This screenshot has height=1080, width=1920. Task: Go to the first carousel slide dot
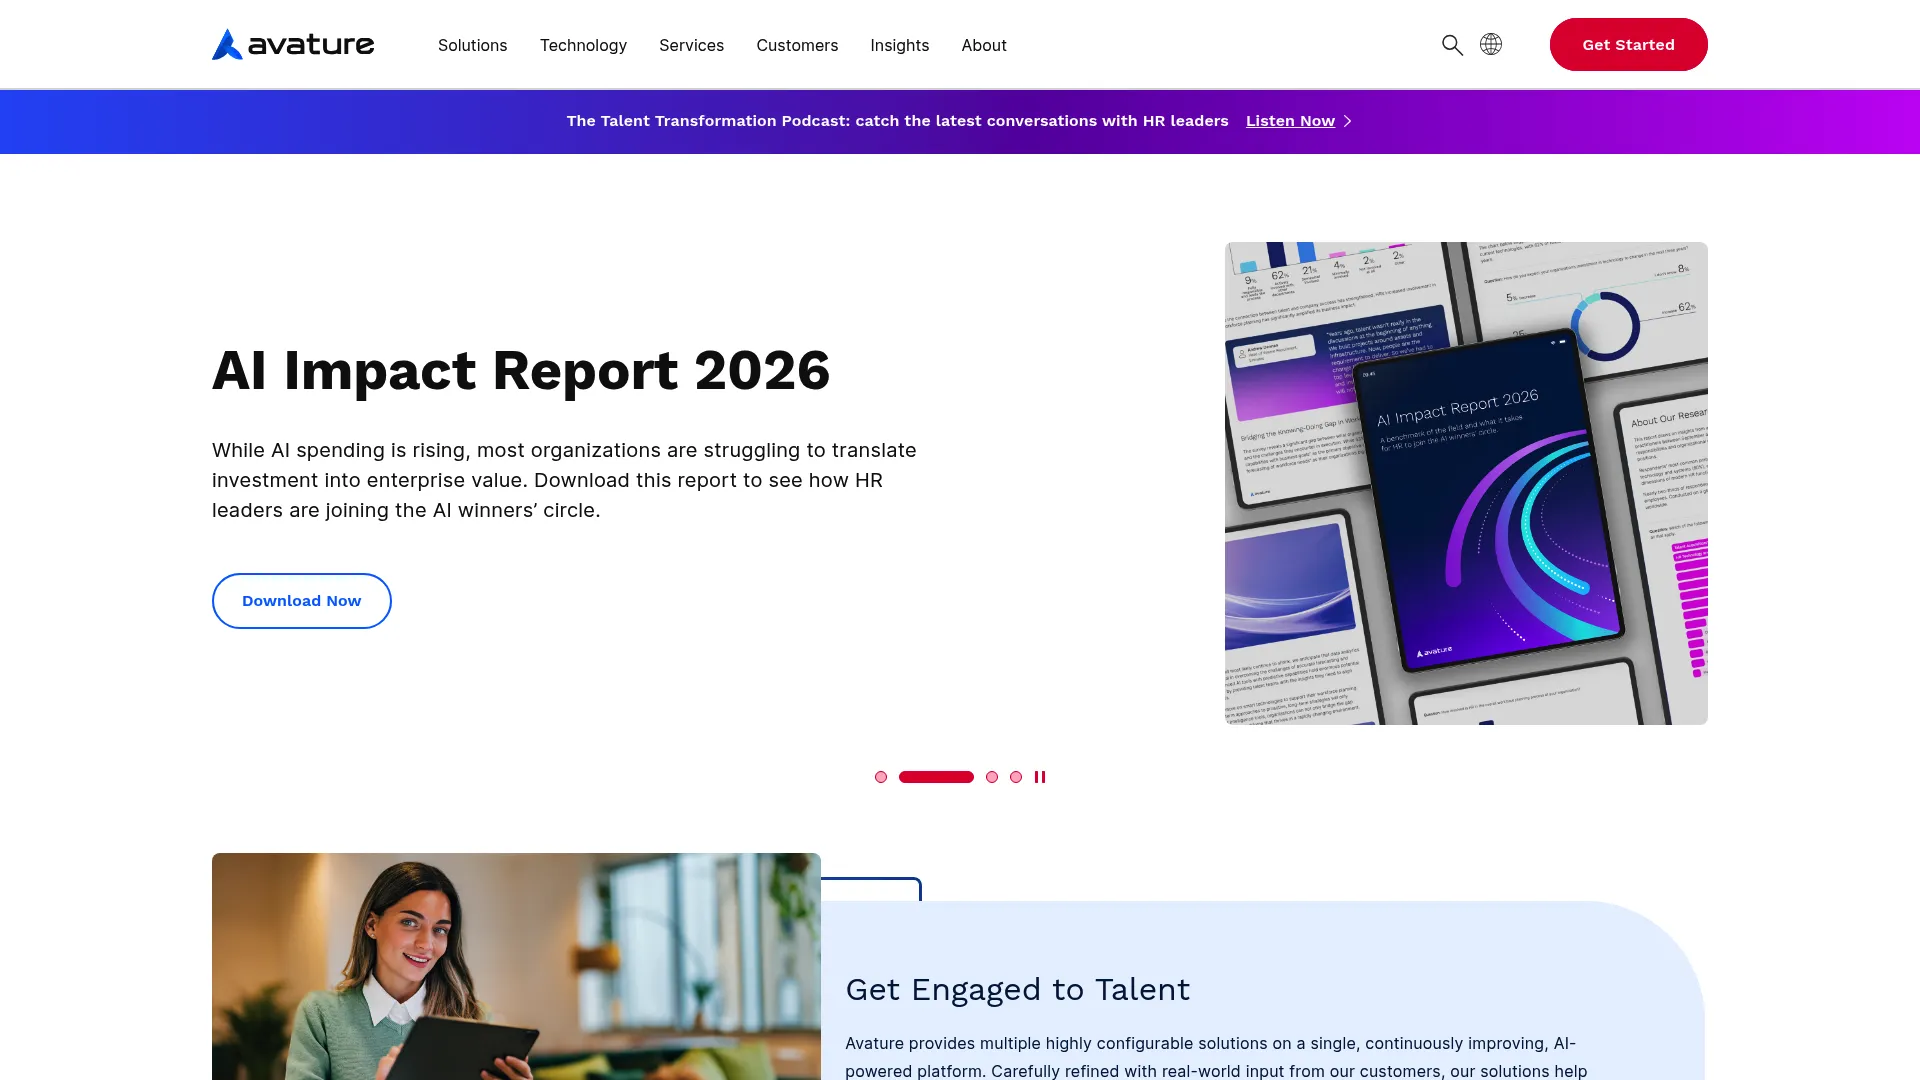[x=881, y=777]
